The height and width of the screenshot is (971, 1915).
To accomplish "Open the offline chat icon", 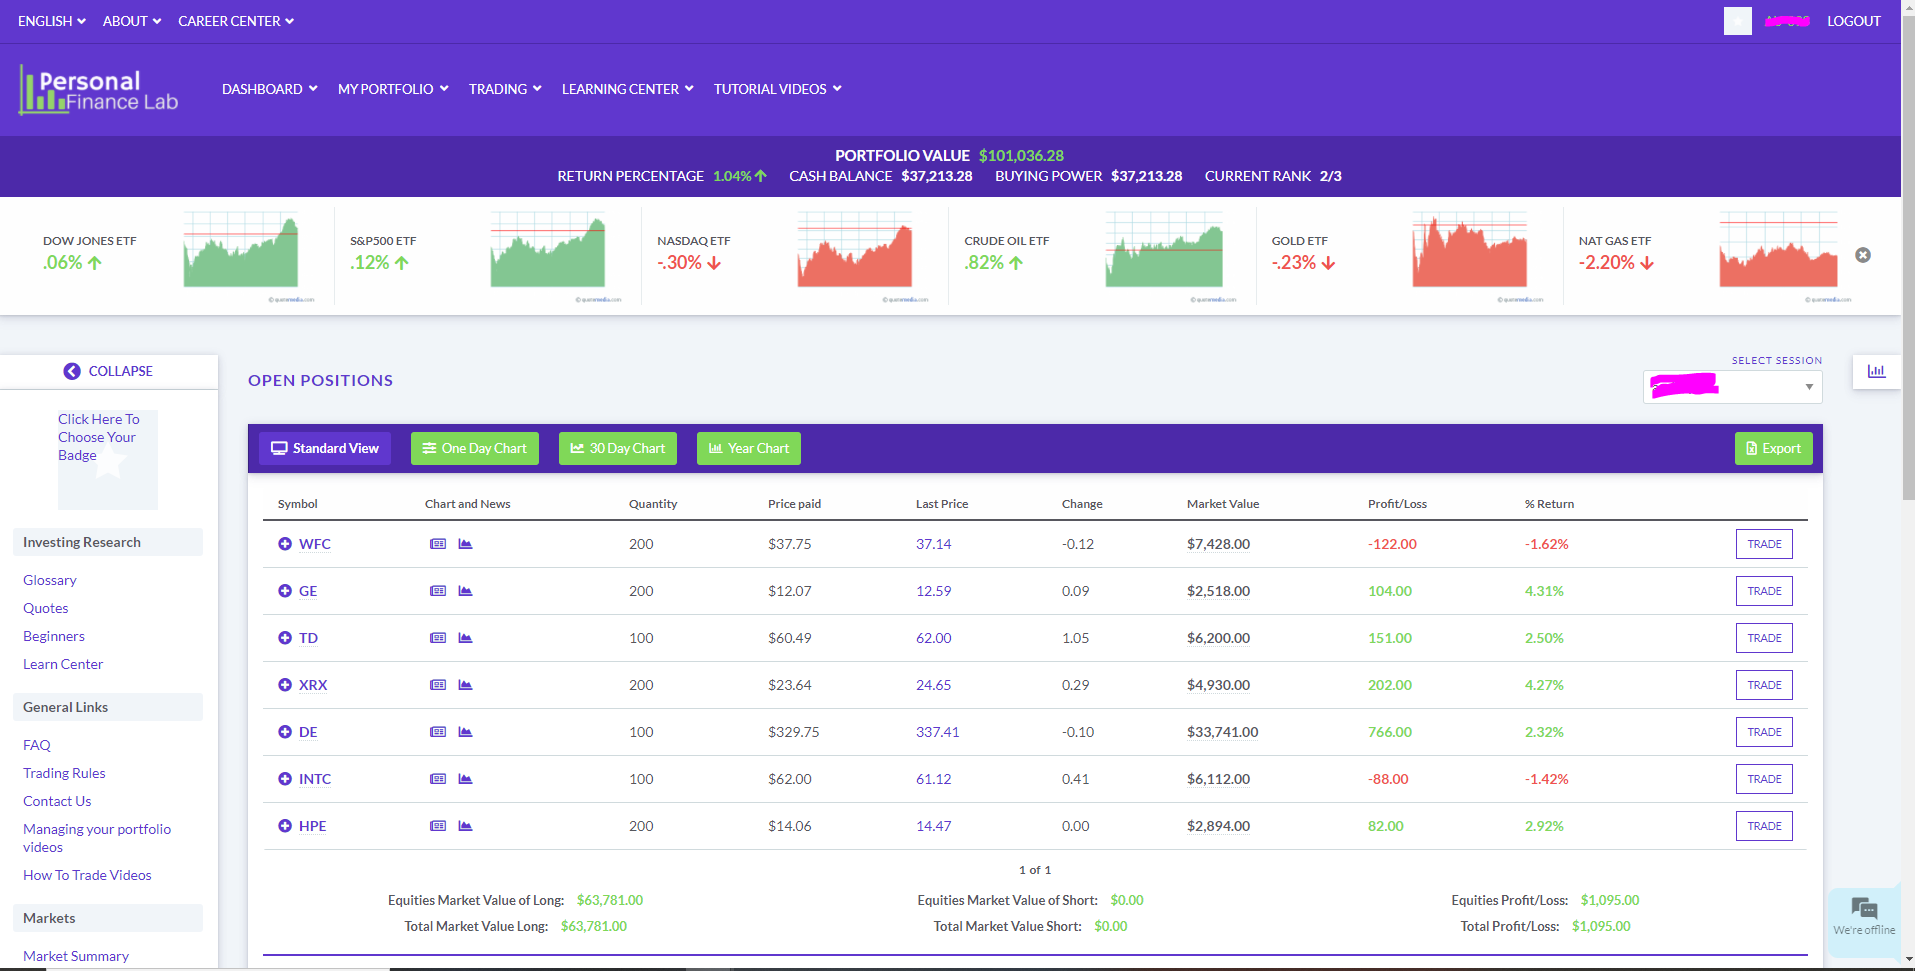I will (1864, 908).
